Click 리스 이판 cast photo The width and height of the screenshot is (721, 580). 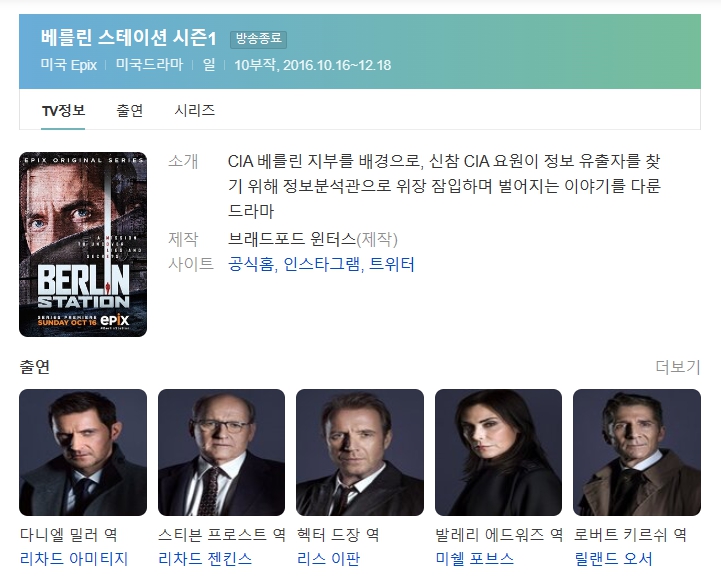pyautogui.click(x=360, y=453)
